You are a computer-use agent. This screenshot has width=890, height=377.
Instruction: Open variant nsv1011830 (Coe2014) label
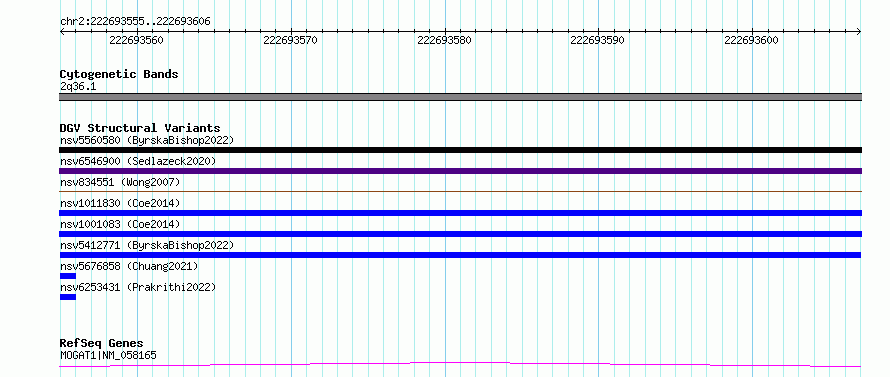(x=120, y=203)
